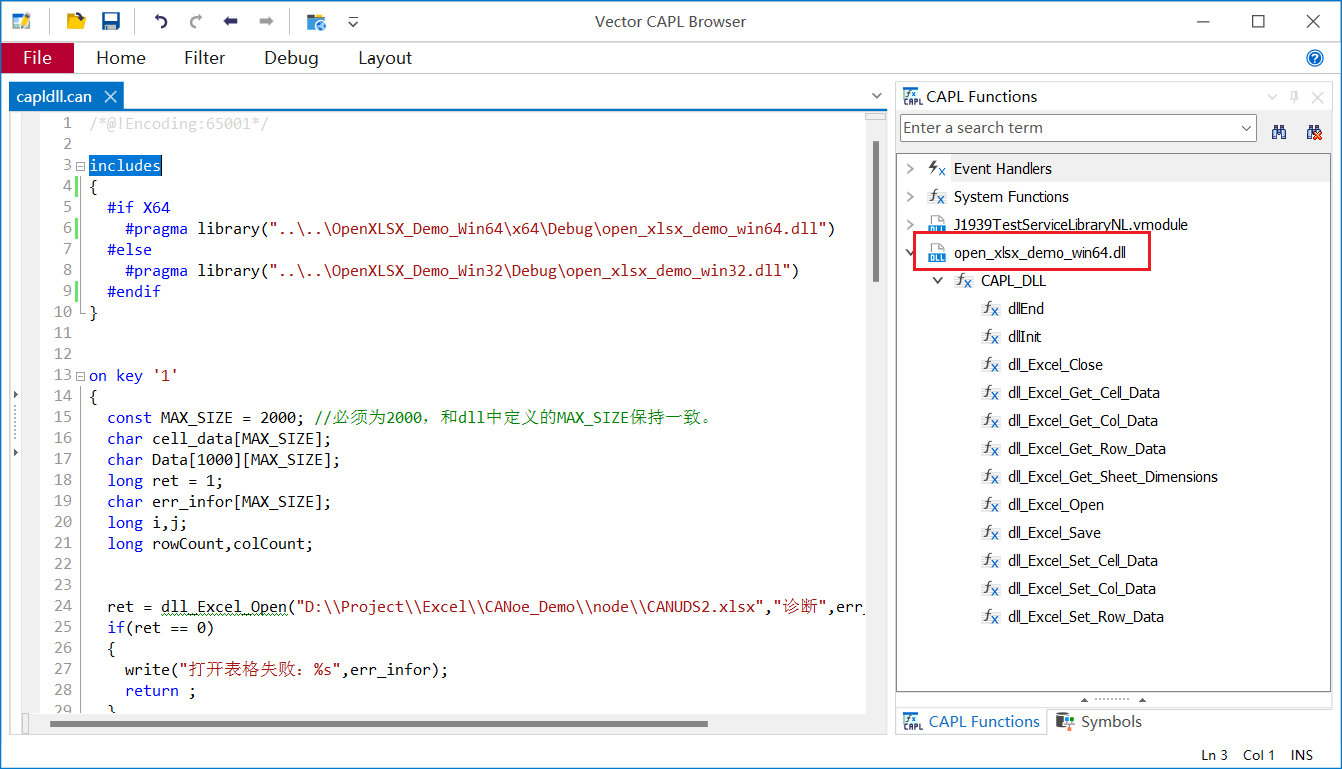The height and width of the screenshot is (769, 1342).
Task: Navigate forward with the right arrow
Action: [x=266, y=21]
